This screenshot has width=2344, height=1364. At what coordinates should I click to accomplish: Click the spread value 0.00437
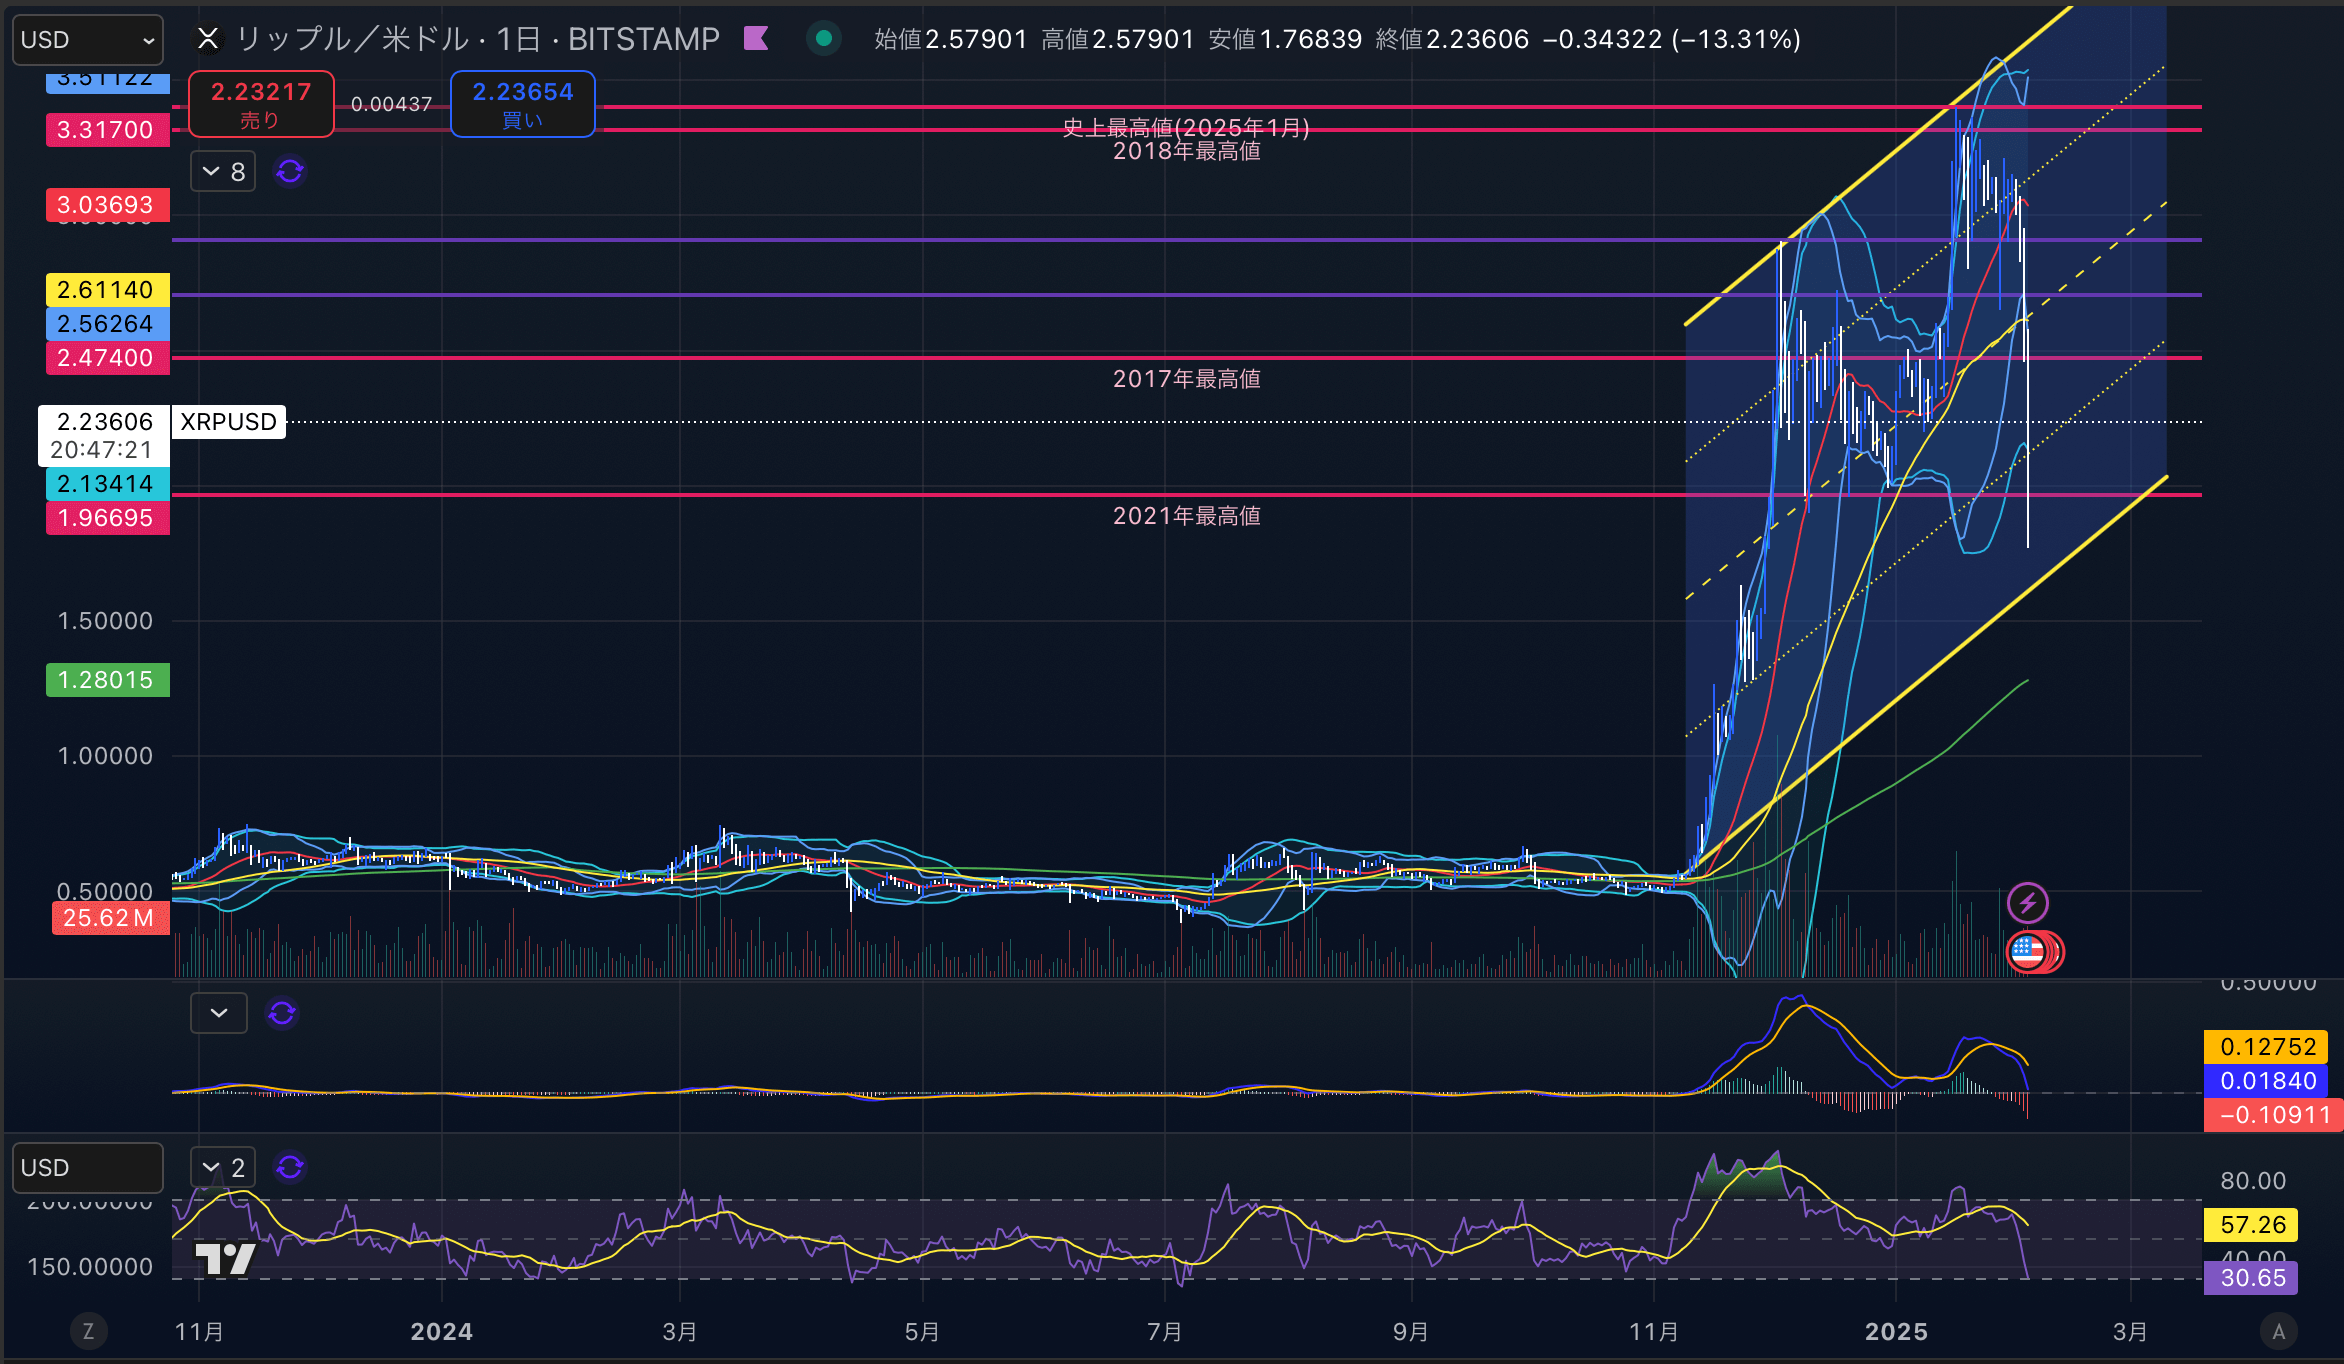pyautogui.click(x=392, y=104)
